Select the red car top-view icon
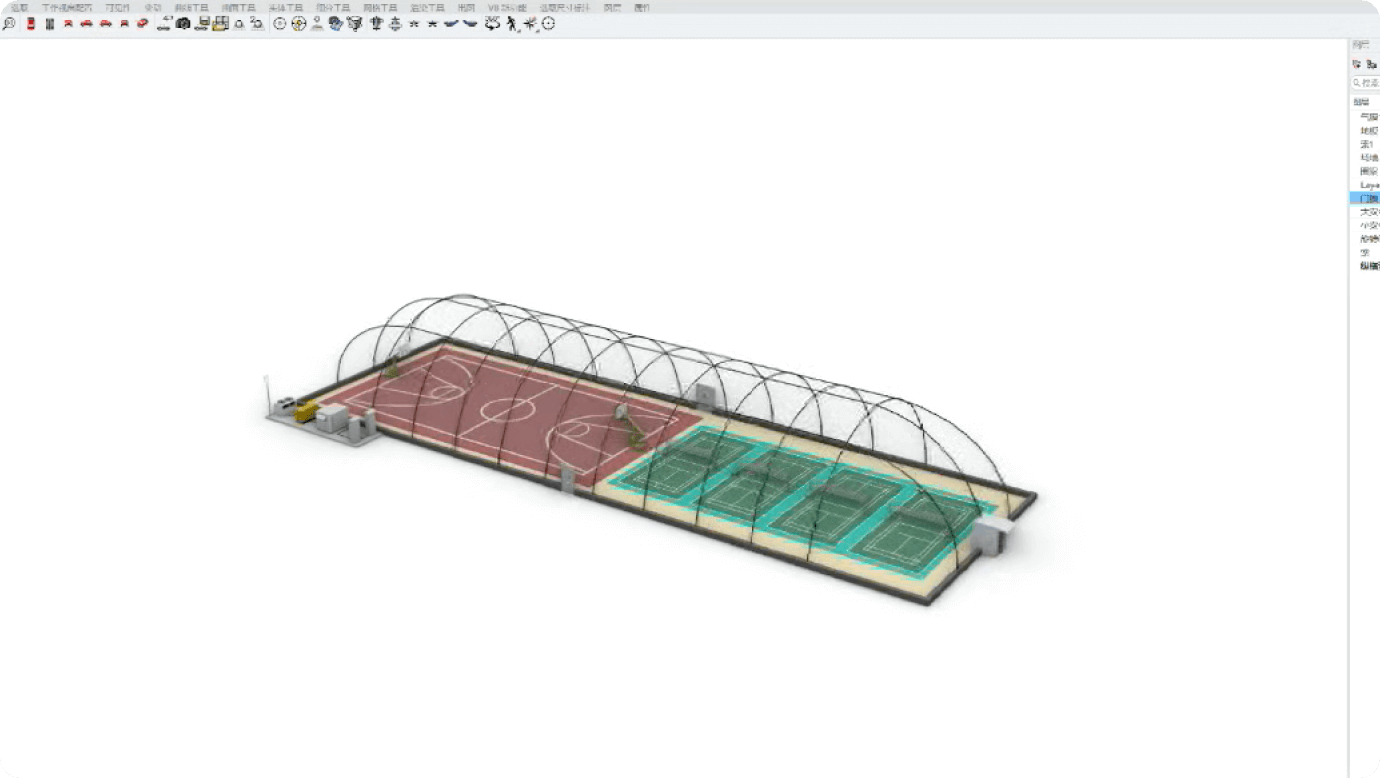 (31, 23)
